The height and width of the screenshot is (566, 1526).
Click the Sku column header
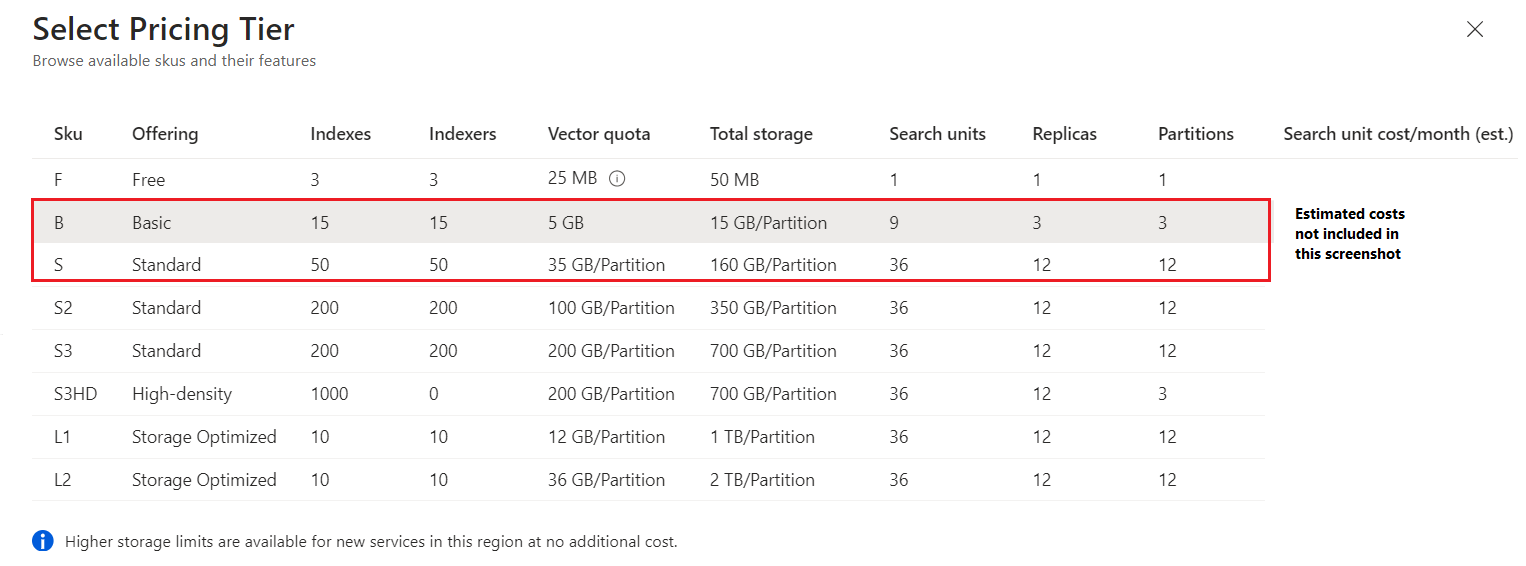(68, 134)
